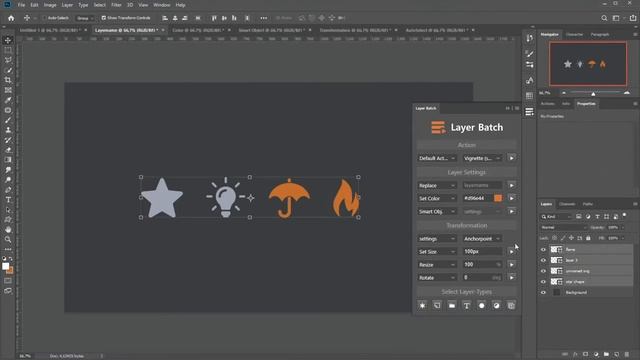Select the Hand tool

click(8, 230)
